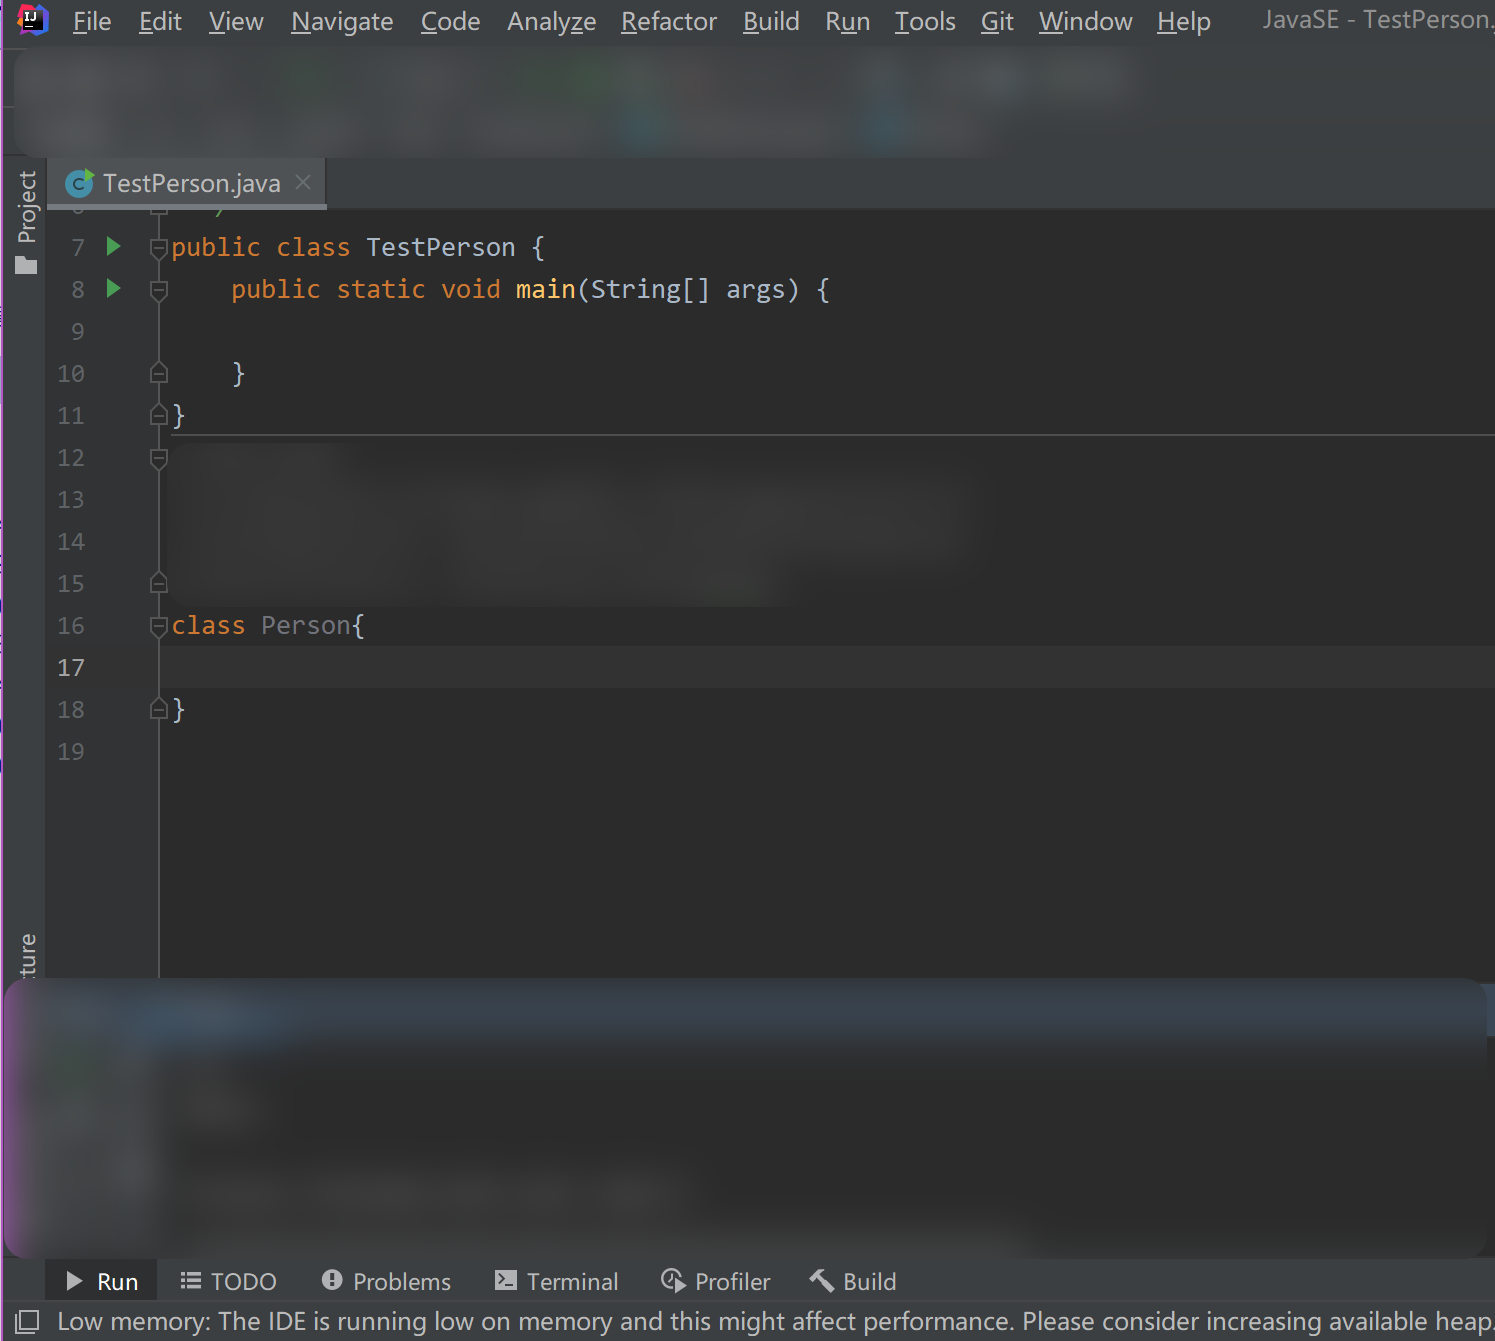Screen dimensions: 1495x1341
Task: Collapse the Person class fold at line 16
Action: click(x=158, y=626)
